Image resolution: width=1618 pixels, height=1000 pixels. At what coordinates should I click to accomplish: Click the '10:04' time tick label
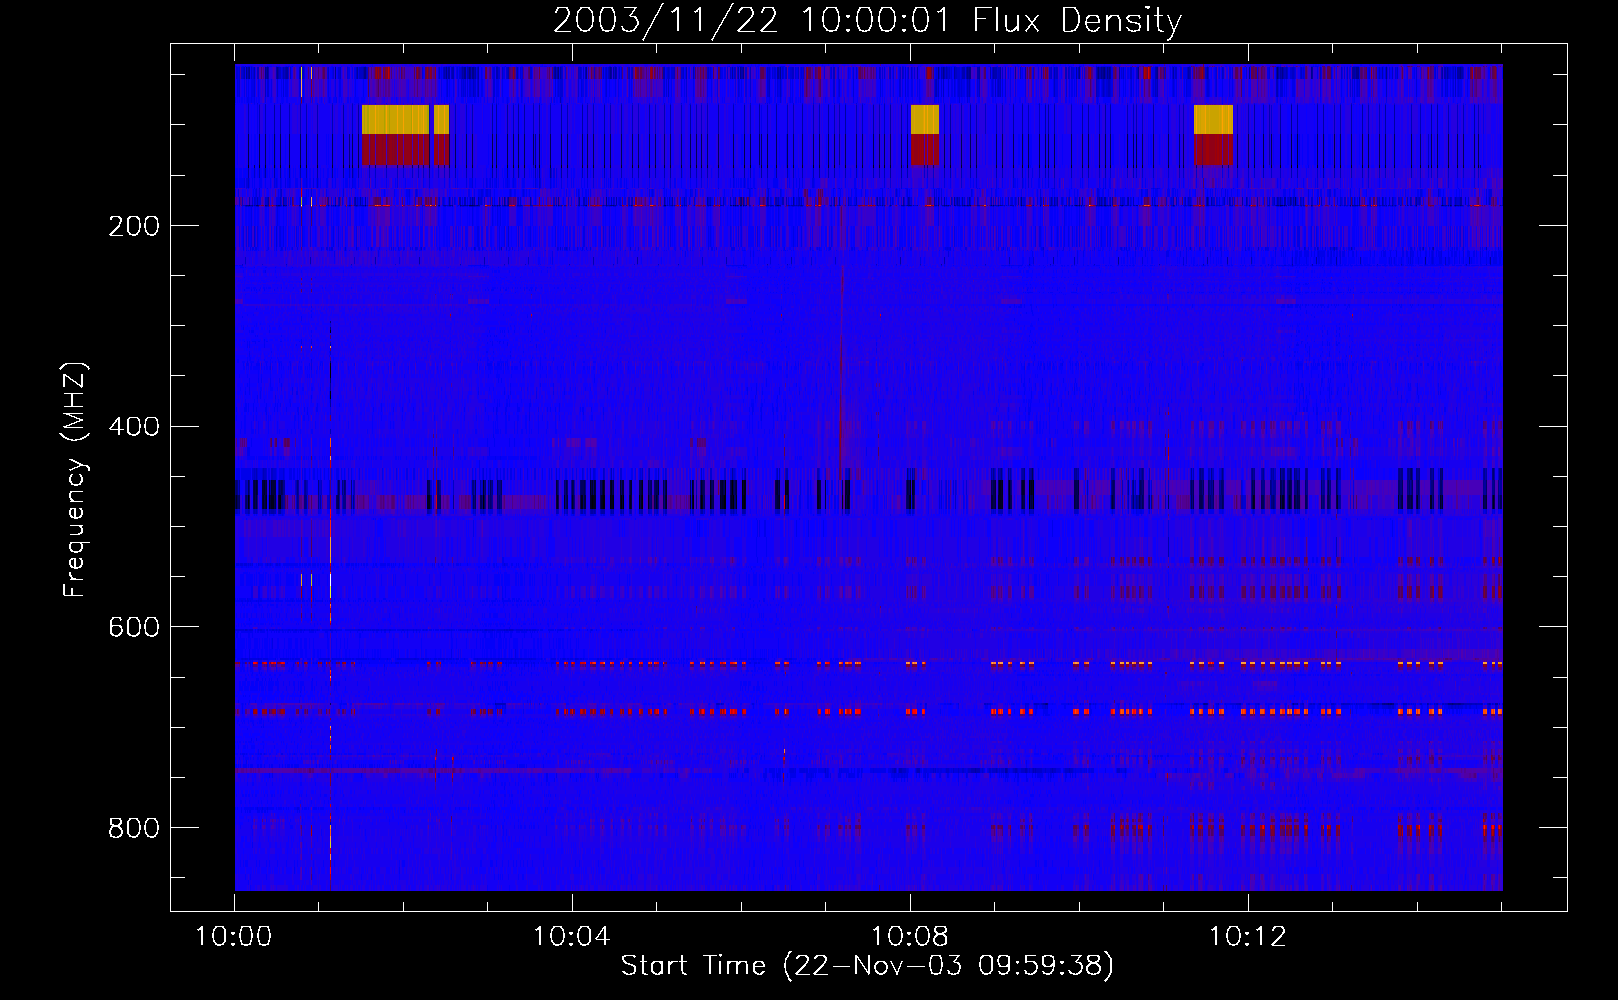click(571, 937)
